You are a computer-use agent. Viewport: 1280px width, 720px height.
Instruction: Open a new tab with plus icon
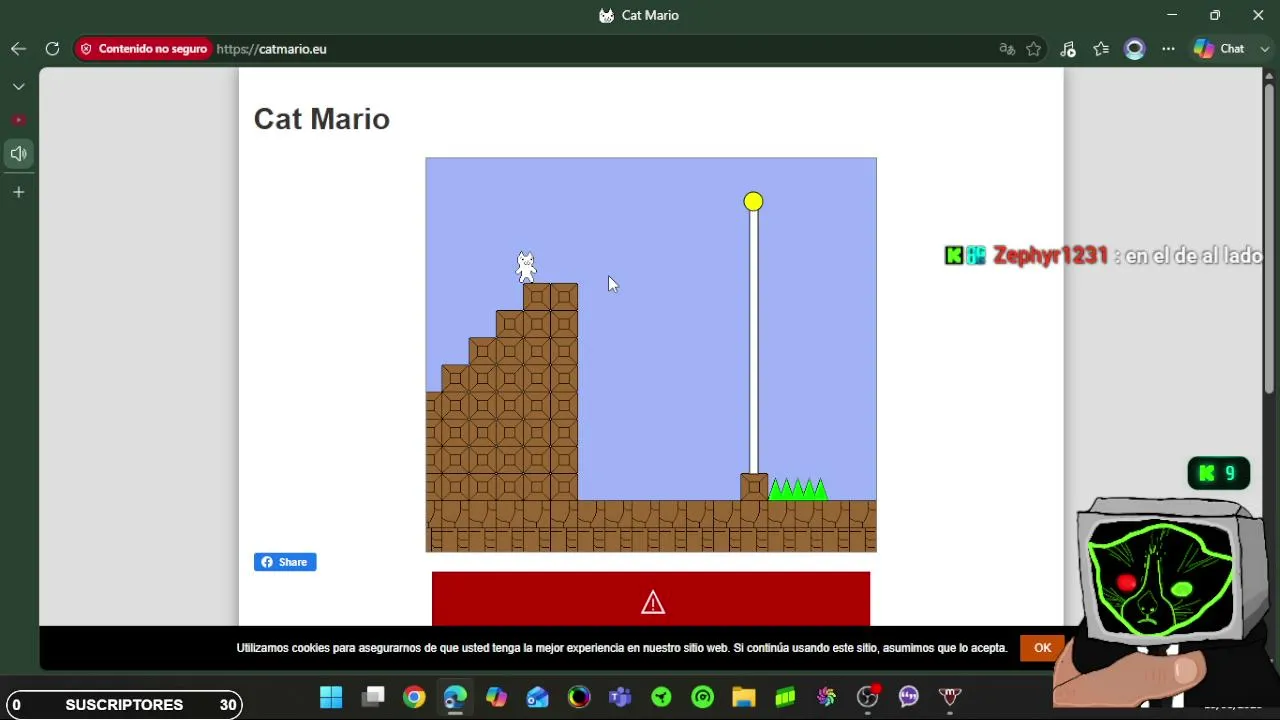pyautogui.click(x=18, y=192)
